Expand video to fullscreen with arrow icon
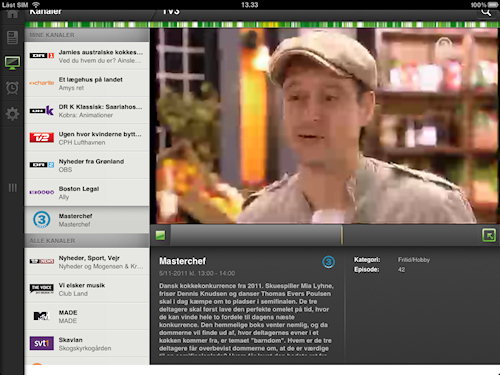 point(489,235)
